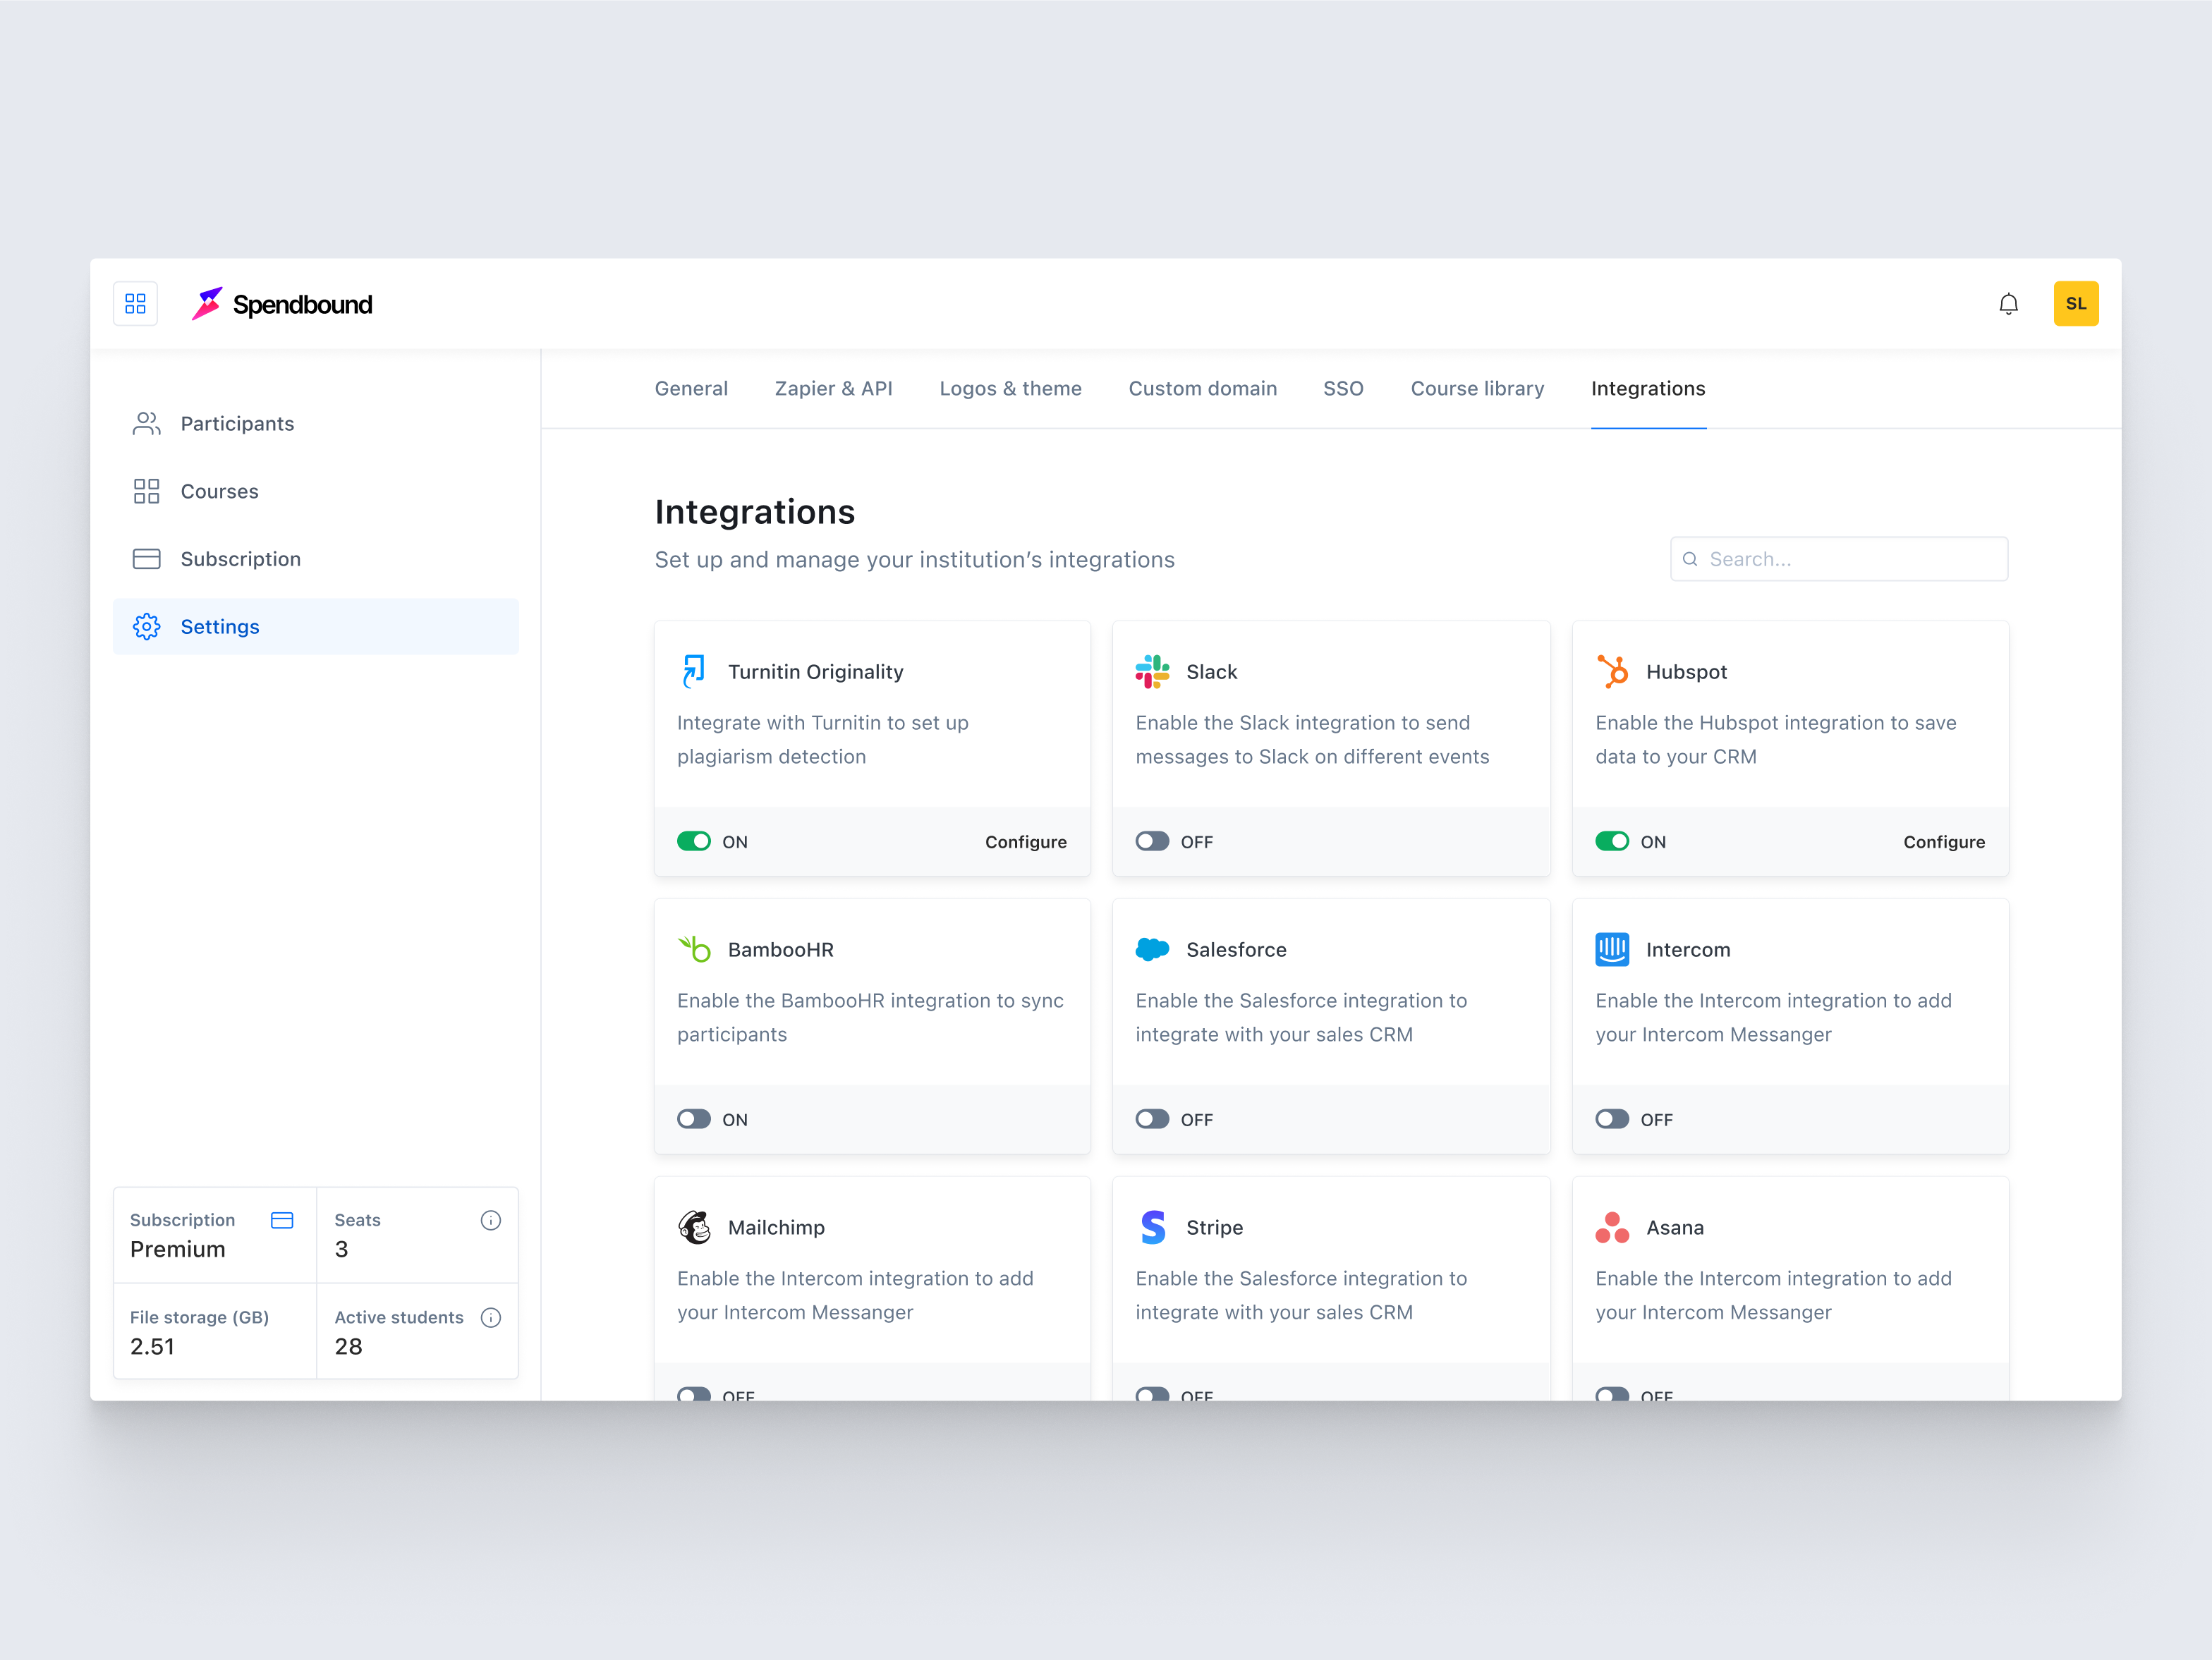Click the Stripe card title
This screenshot has width=2212, height=1660.
click(1214, 1228)
